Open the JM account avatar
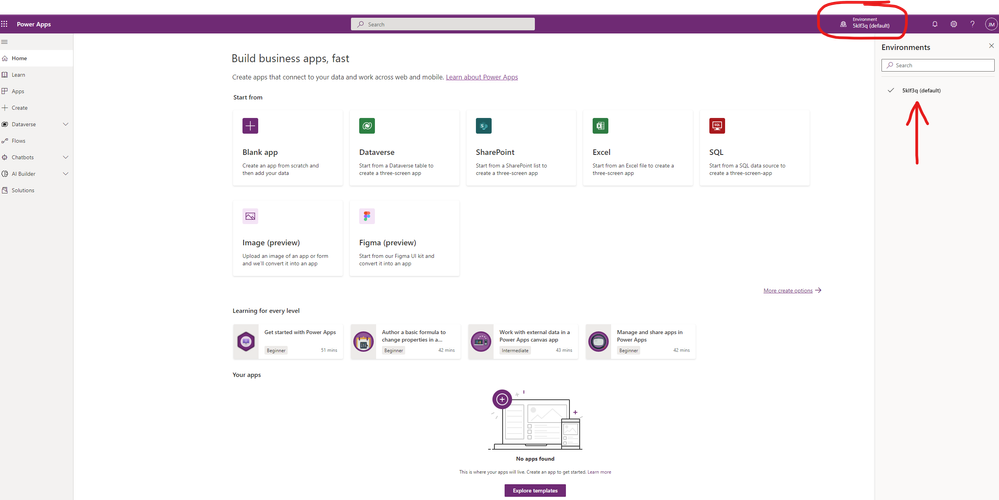 pos(991,24)
